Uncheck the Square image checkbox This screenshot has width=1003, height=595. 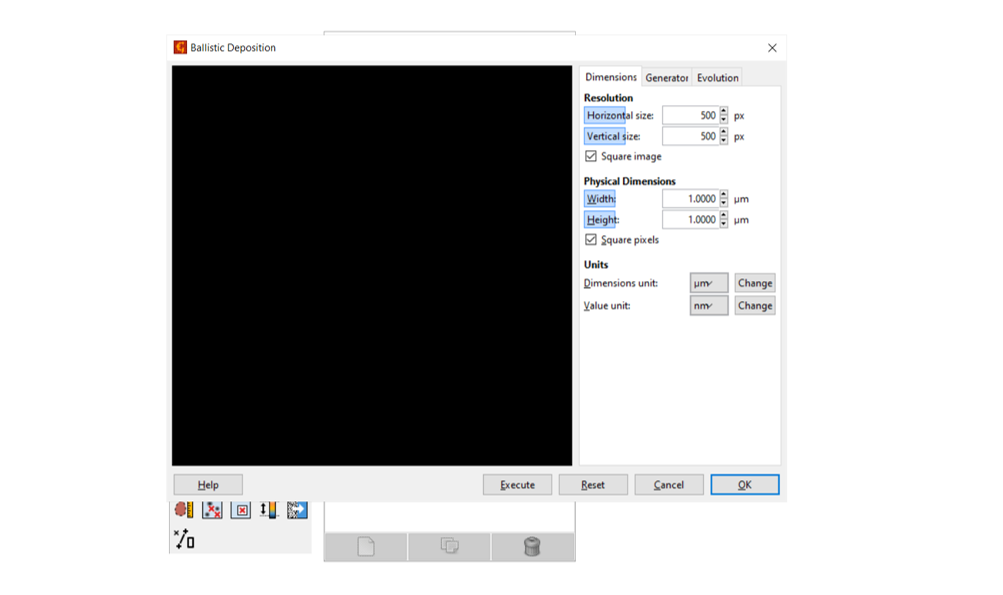tap(591, 157)
